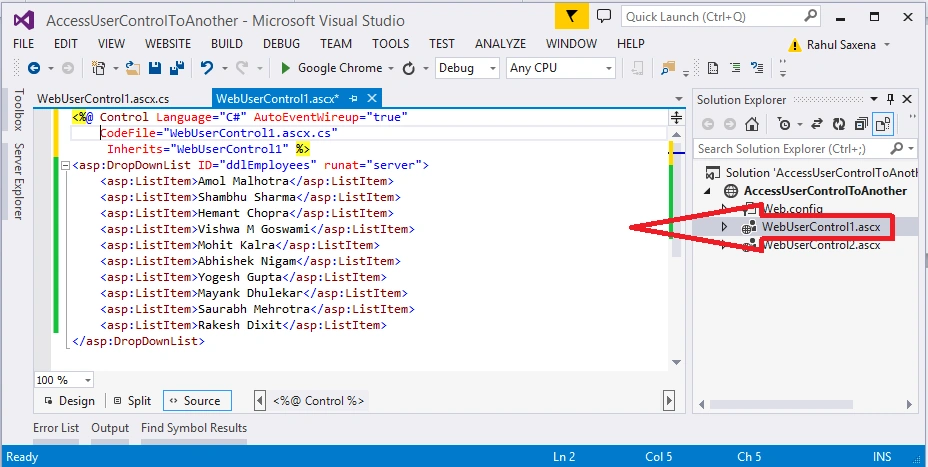Click the Solution Explorer horizontal scrollbar
The height and width of the screenshot is (467, 928).
click(x=781, y=404)
